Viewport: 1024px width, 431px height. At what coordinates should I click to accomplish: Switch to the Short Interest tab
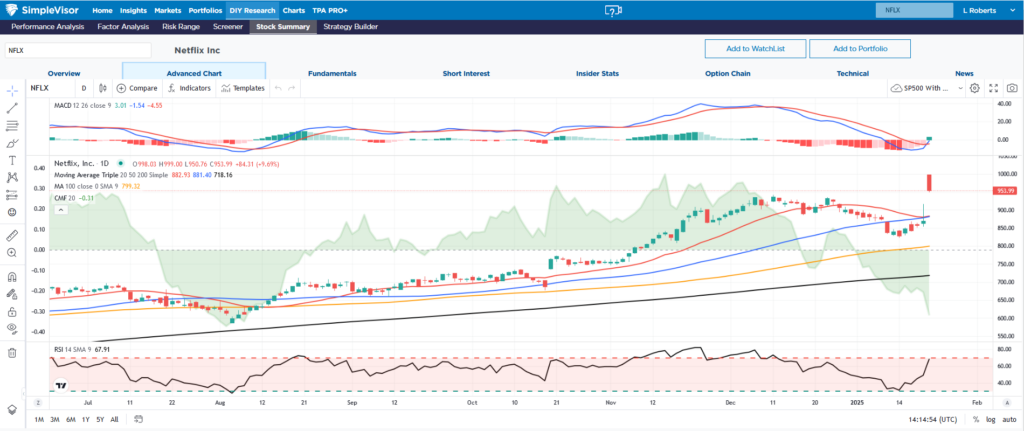click(466, 74)
